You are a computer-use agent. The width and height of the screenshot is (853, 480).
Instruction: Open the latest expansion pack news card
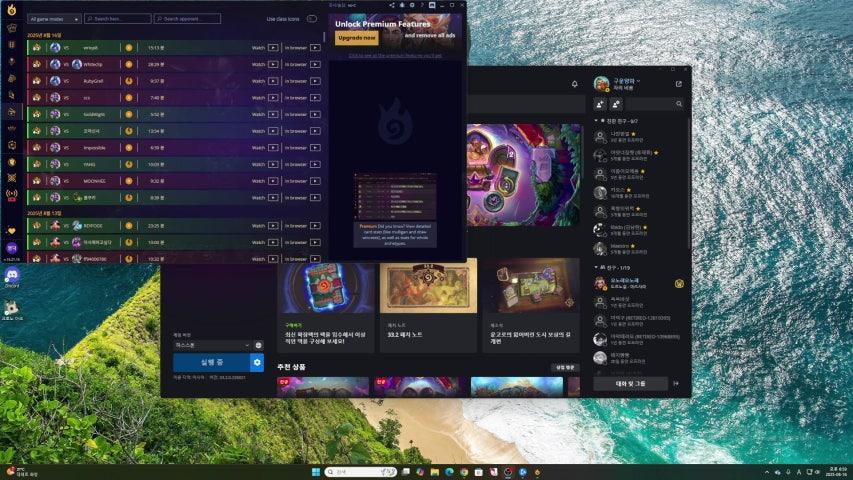coord(326,305)
